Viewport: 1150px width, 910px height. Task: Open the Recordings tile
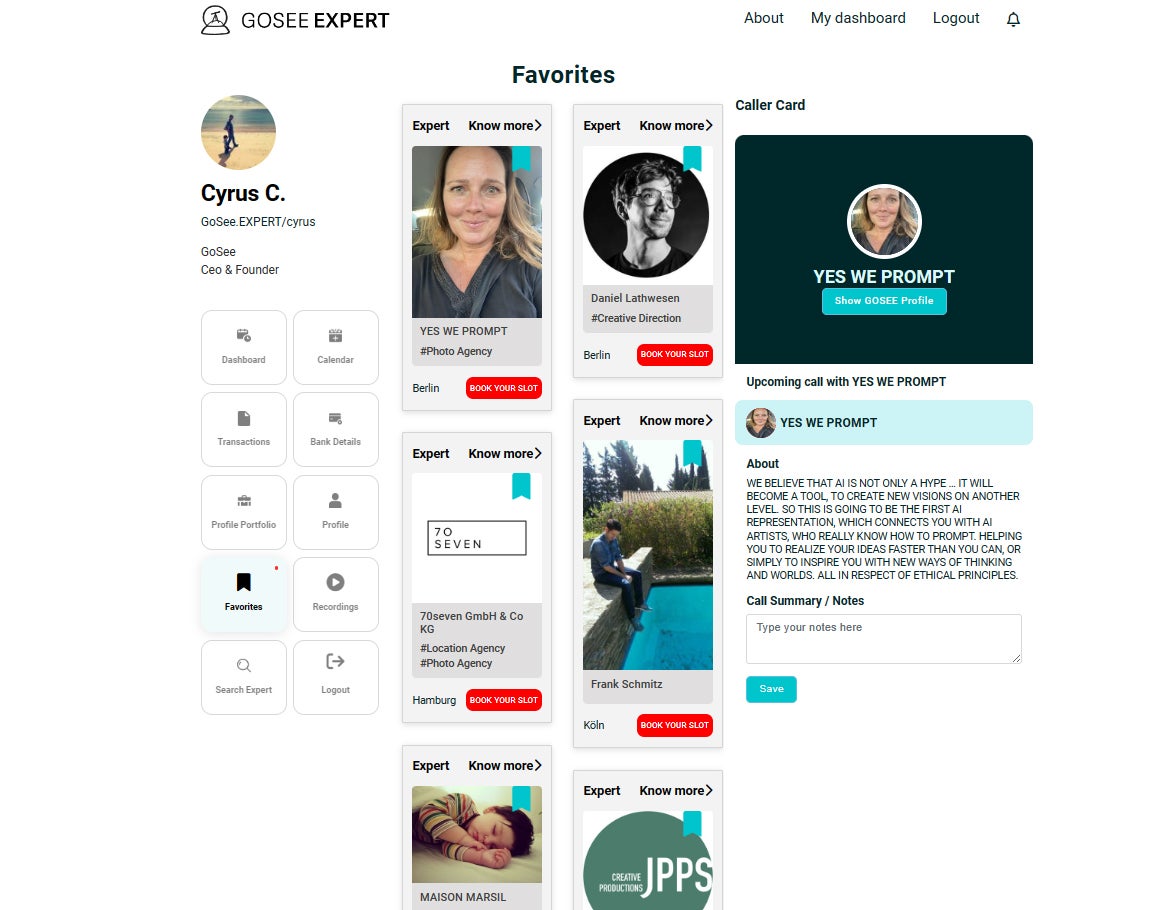click(x=335, y=594)
